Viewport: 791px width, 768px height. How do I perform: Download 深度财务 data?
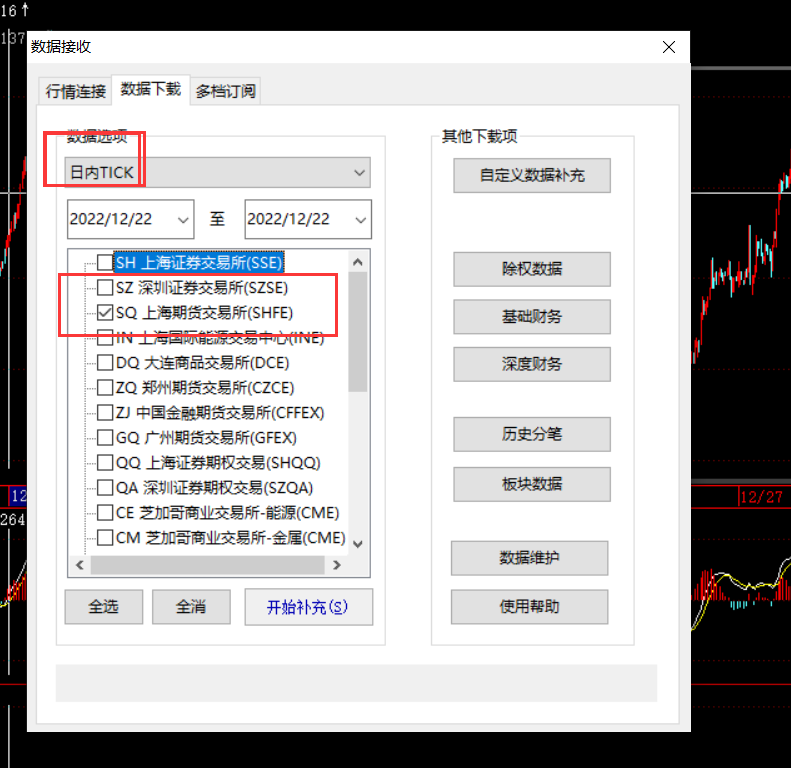[x=532, y=364]
